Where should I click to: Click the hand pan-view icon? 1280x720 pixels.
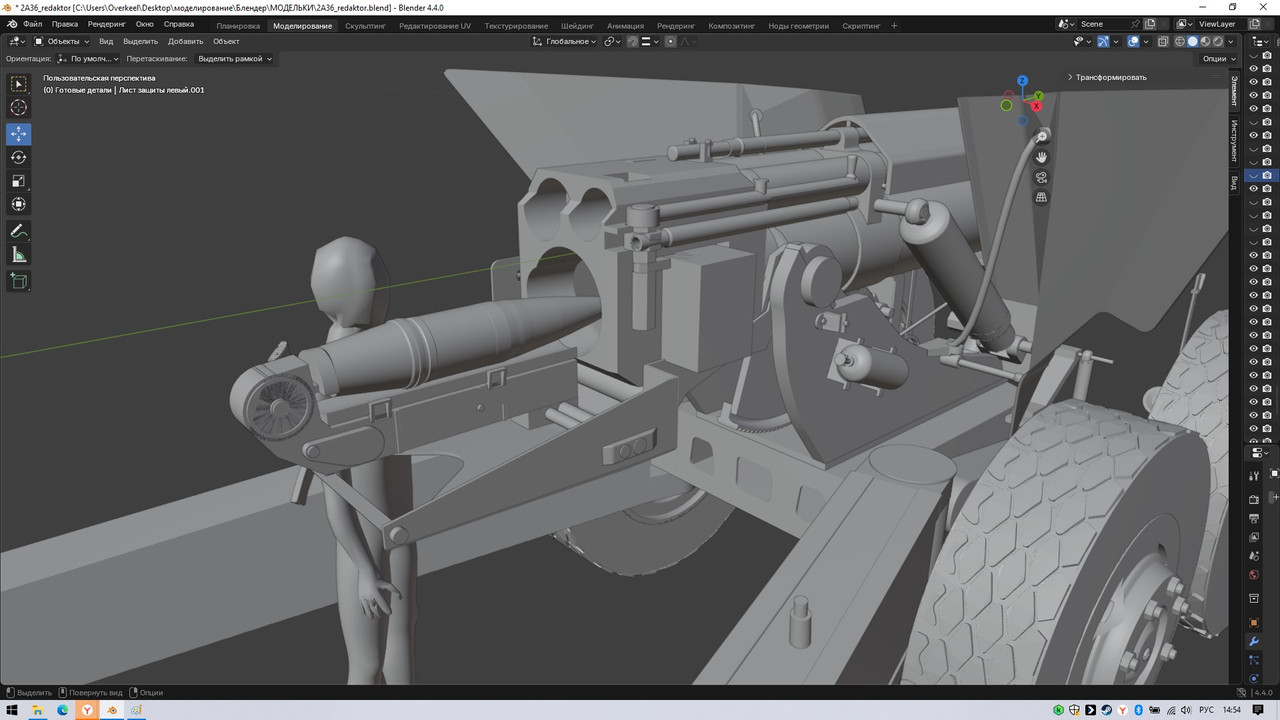[x=1041, y=157]
